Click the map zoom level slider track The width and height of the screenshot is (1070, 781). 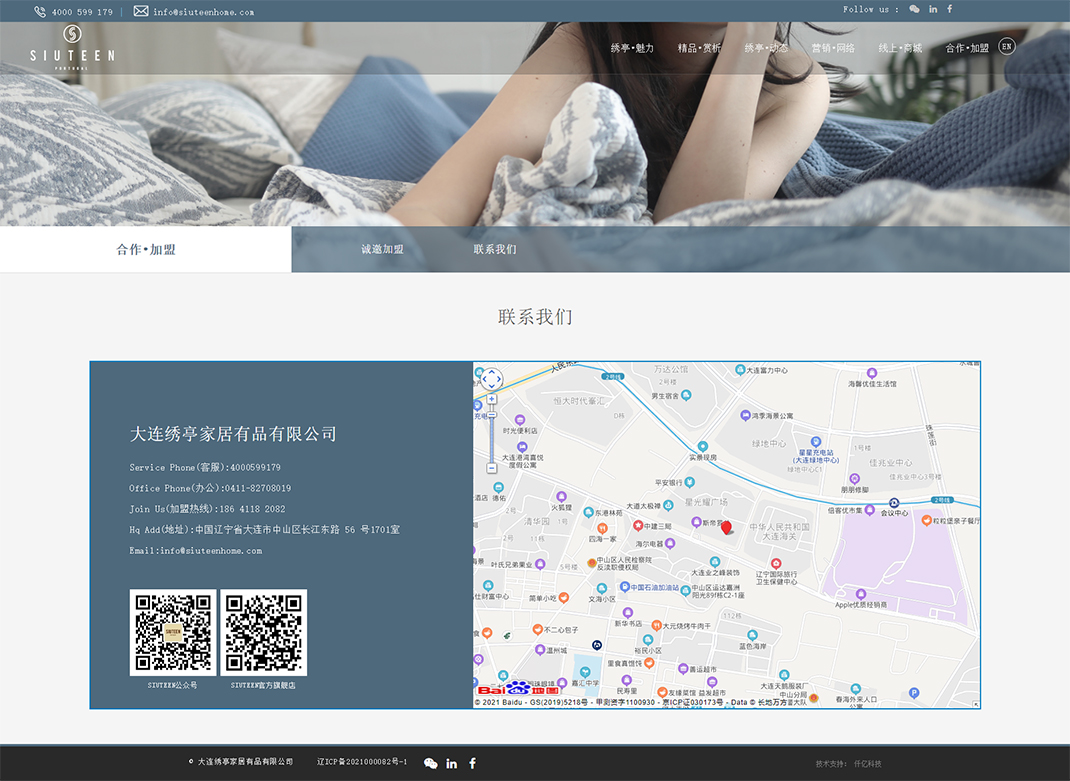491,433
